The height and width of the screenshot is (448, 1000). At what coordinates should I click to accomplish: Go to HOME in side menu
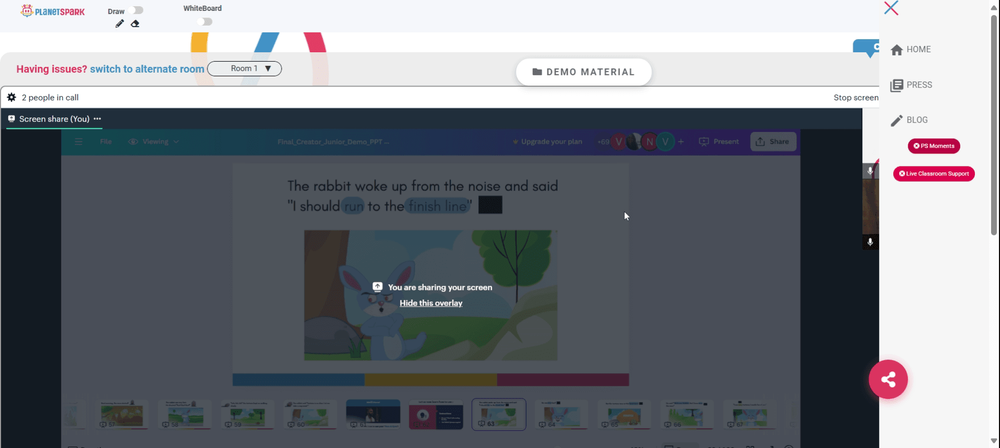point(910,49)
